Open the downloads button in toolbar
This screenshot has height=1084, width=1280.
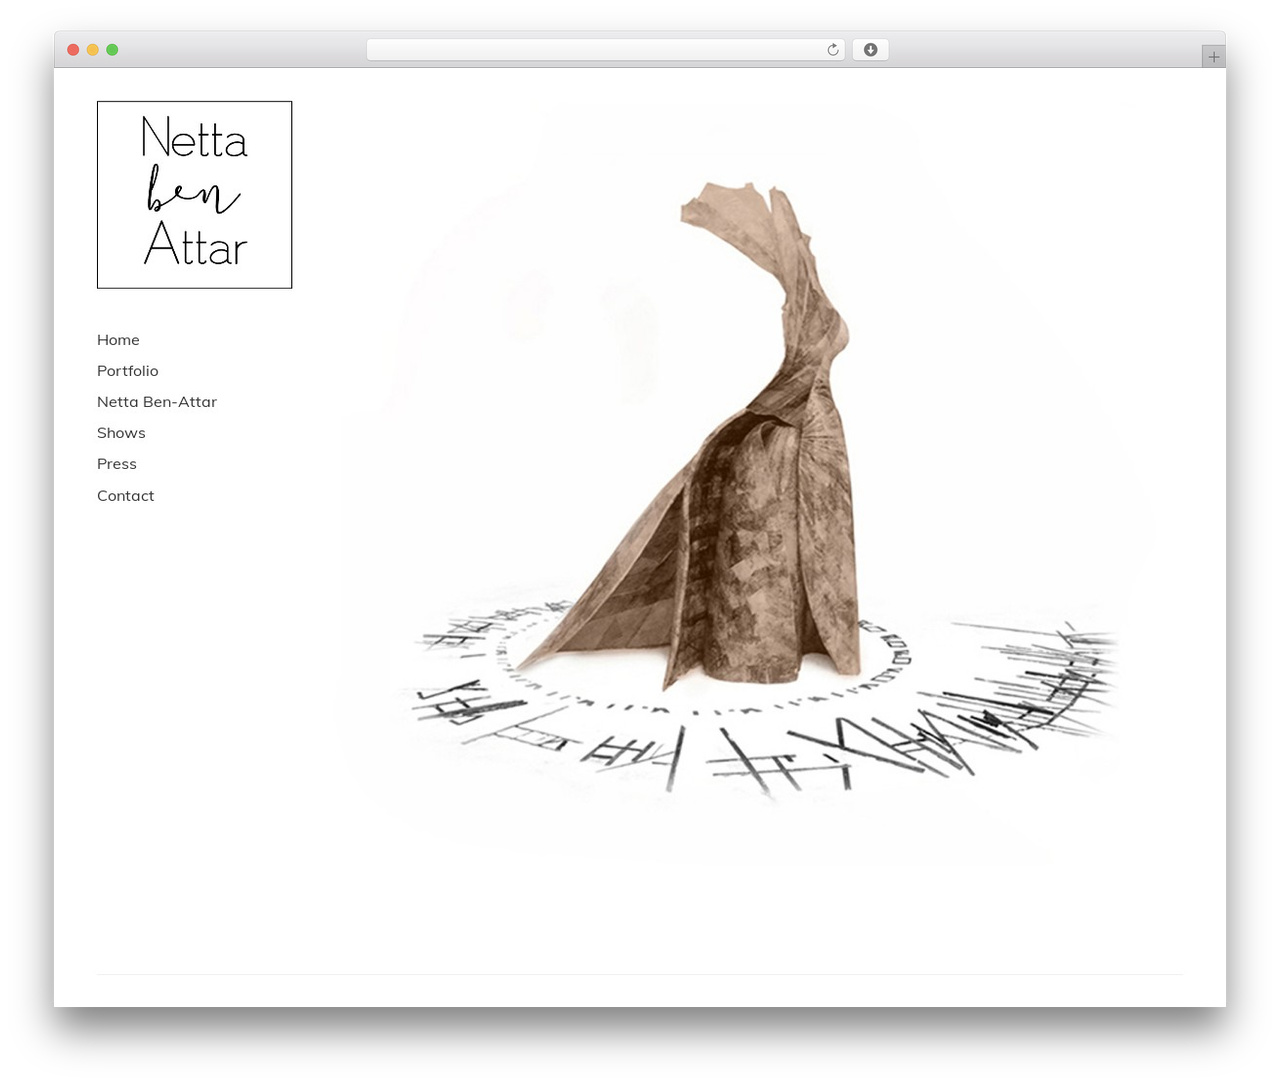(870, 50)
